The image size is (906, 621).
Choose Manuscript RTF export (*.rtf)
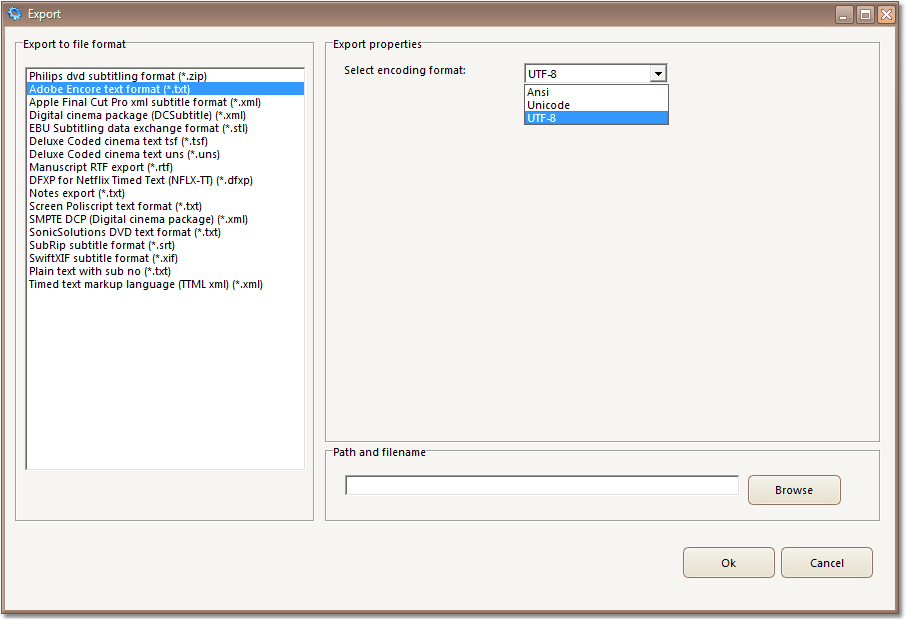tap(100, 167)
